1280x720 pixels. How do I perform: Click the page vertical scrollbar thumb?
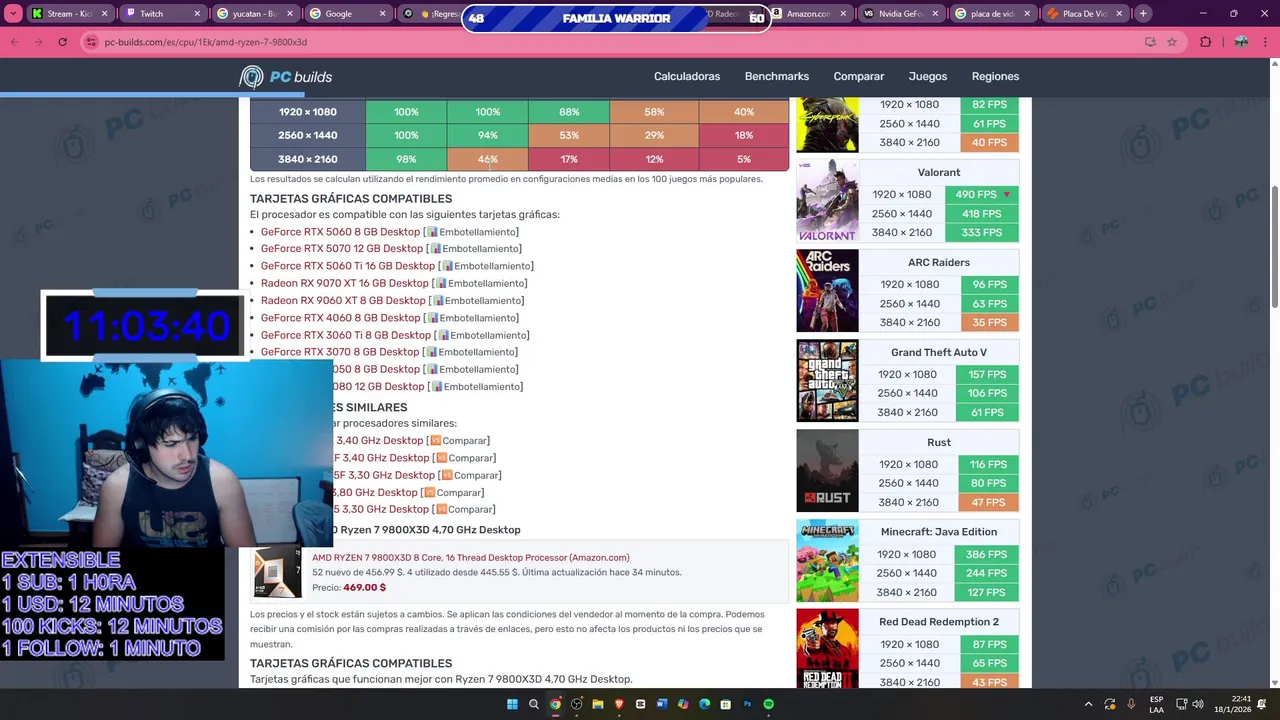(x=1274, y=247)
